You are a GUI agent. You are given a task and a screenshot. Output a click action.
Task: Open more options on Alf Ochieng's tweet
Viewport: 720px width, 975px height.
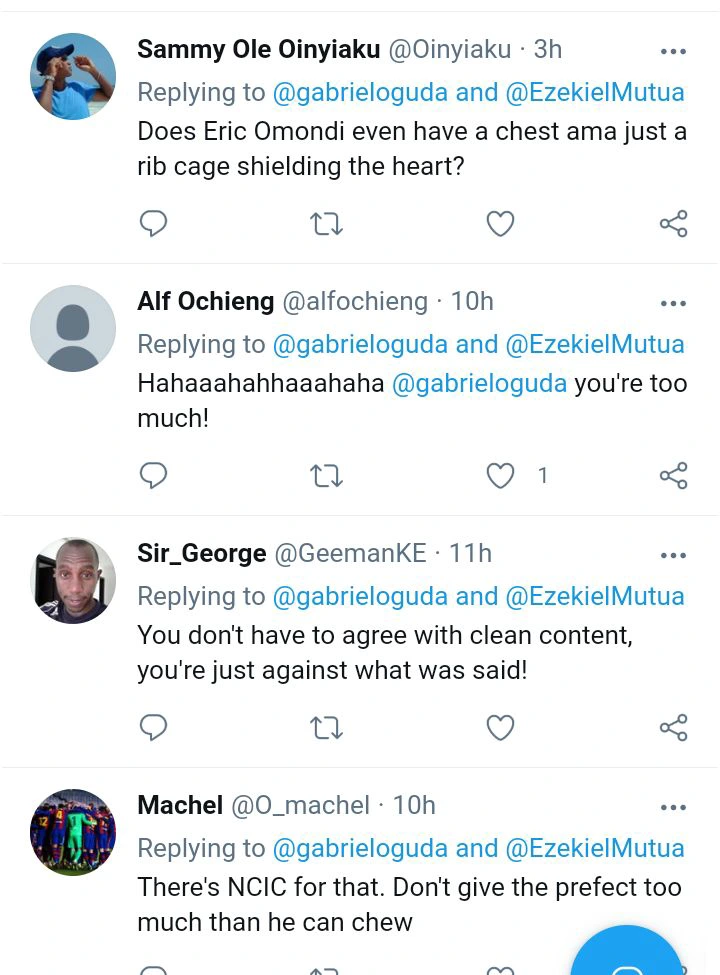(x=673, y=303)
